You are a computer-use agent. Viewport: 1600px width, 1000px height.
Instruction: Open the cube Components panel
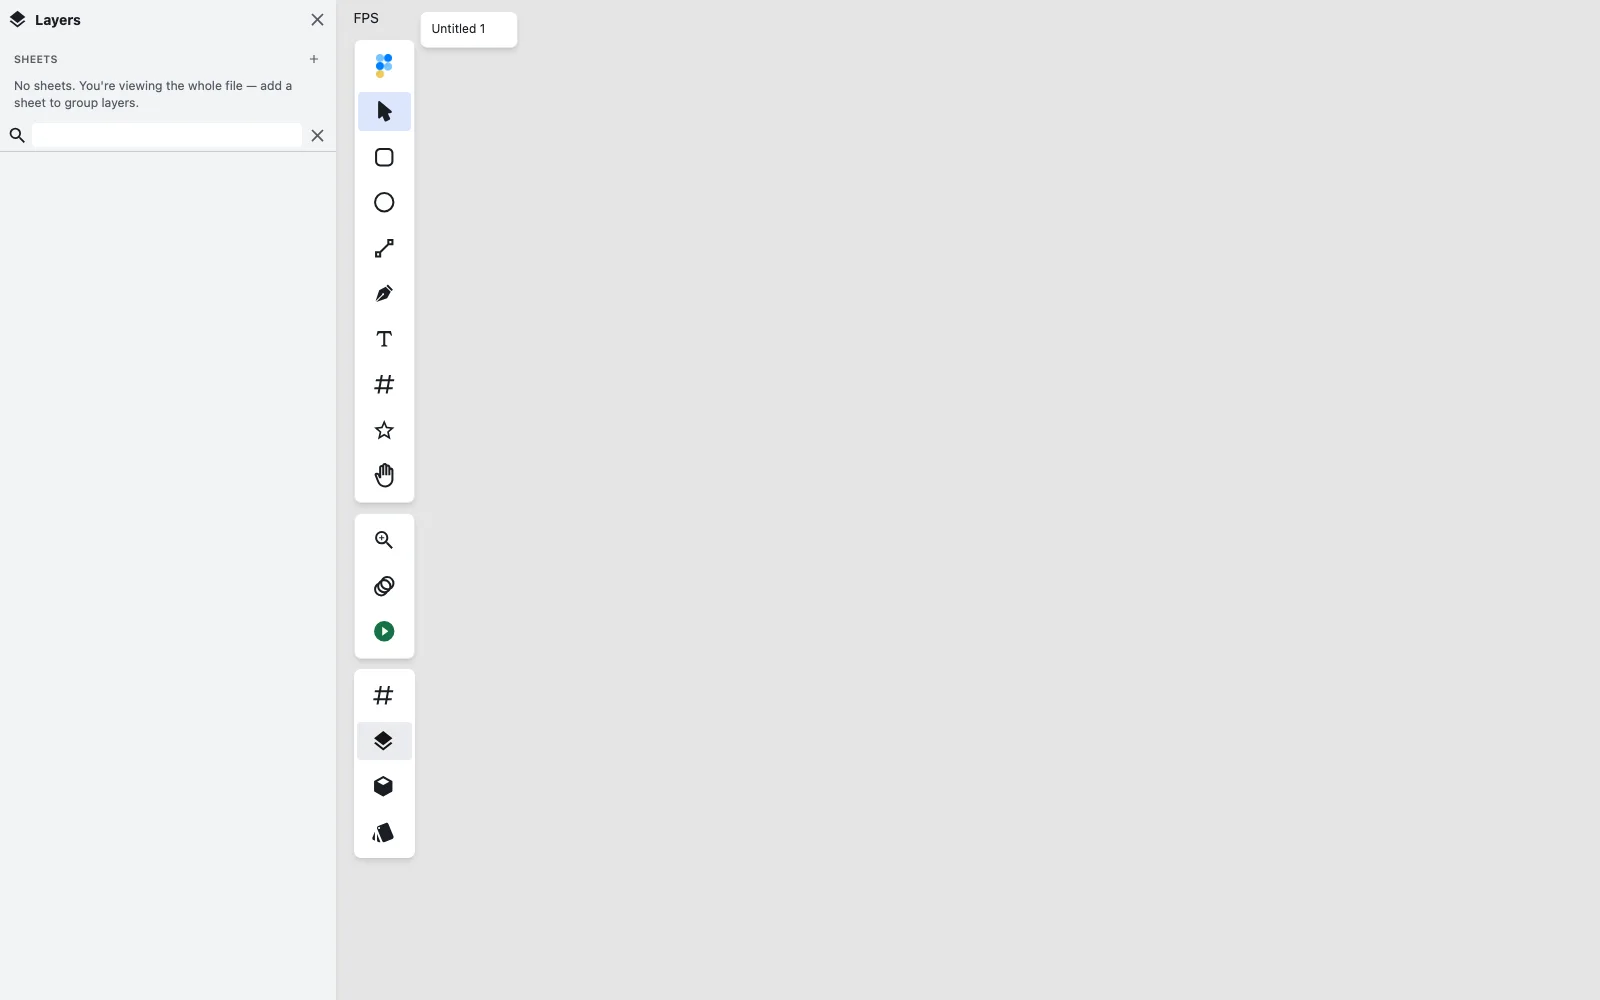[x=384, y=787]
